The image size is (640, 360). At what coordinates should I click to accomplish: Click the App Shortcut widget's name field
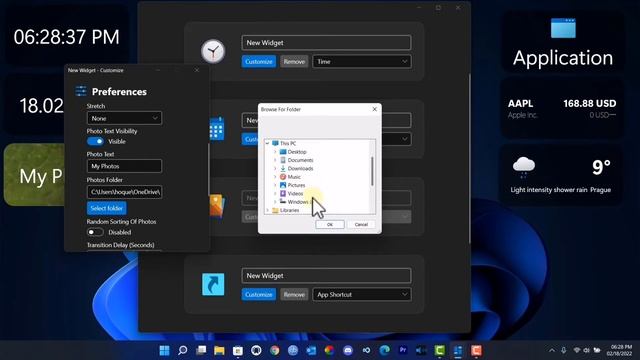[x=326, y=276]
